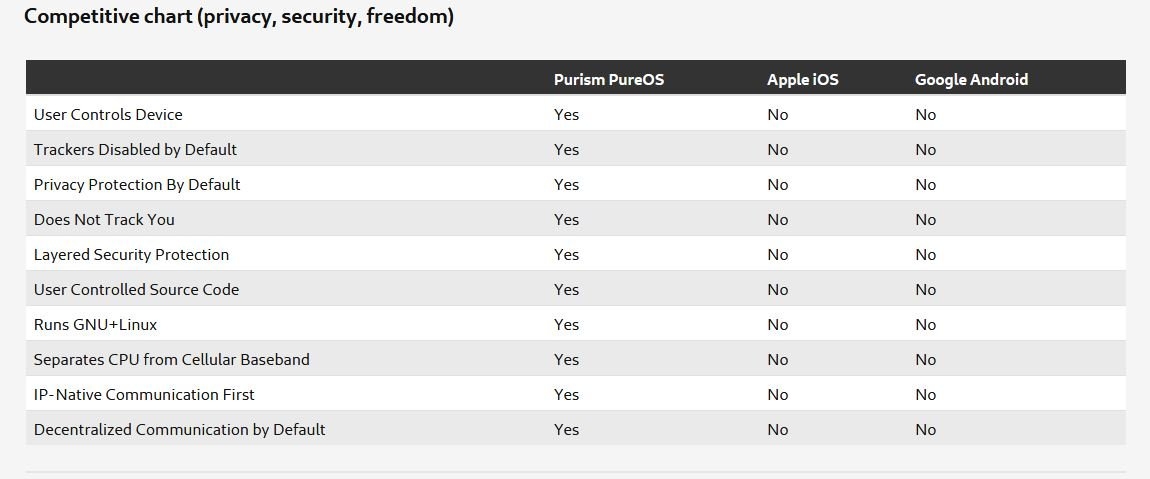
Task: Click PureOS "Yes" for Decentralized Communication row
Action: [566, 430]
